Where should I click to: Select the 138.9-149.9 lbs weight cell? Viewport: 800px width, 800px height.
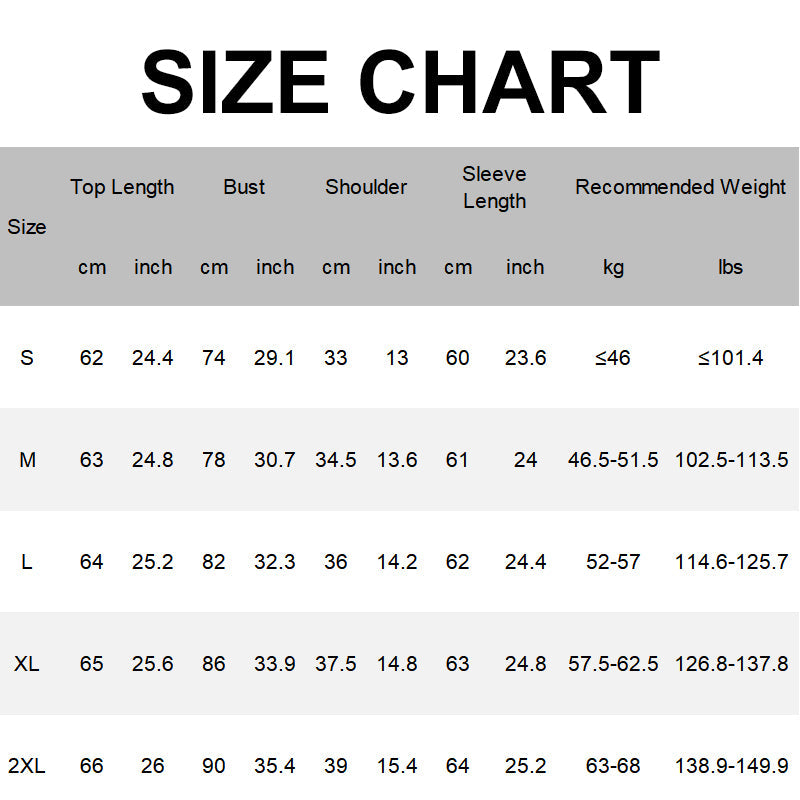point(731,766)
